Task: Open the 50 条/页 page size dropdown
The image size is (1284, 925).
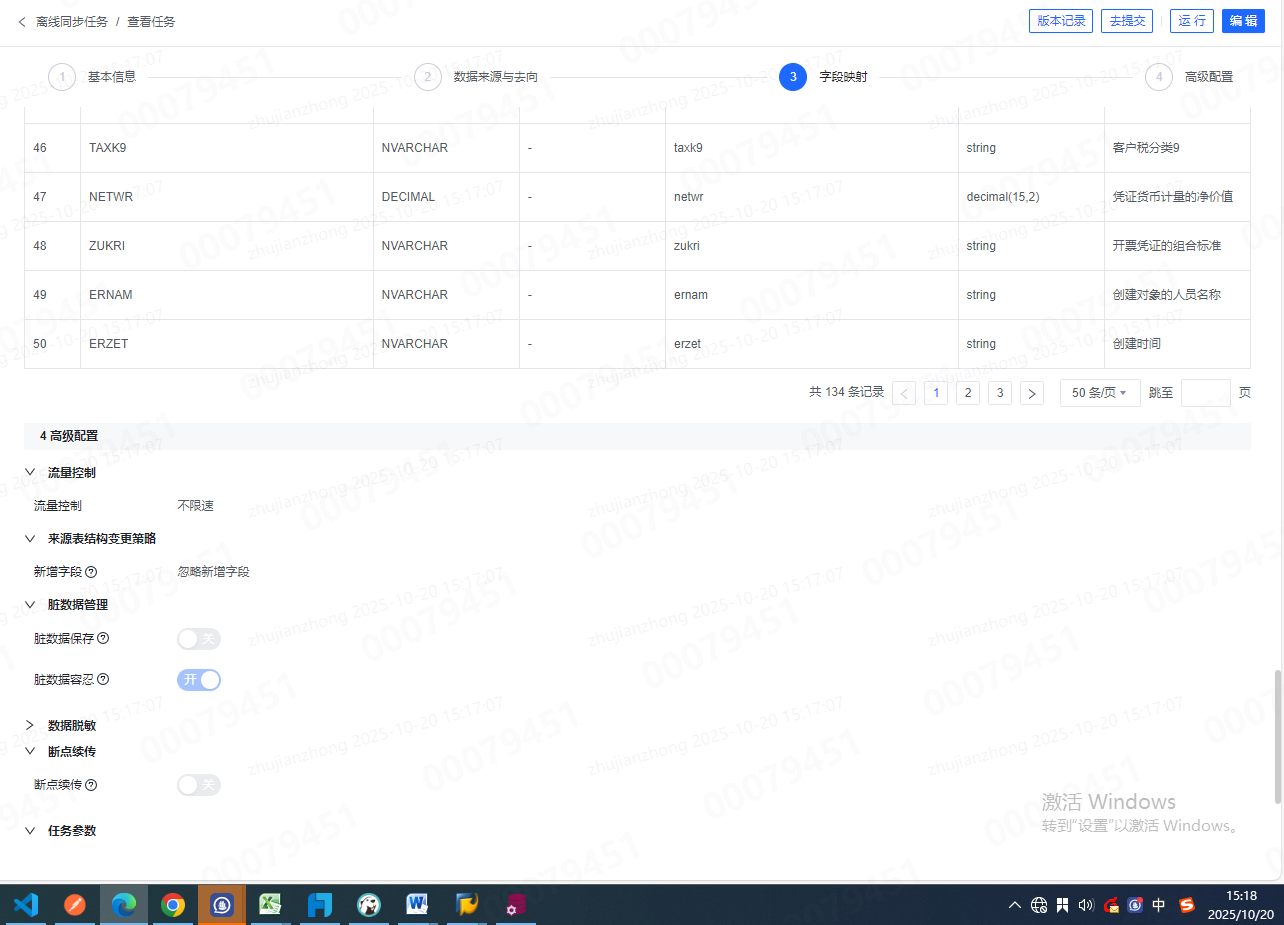Action: (1099, 393)
